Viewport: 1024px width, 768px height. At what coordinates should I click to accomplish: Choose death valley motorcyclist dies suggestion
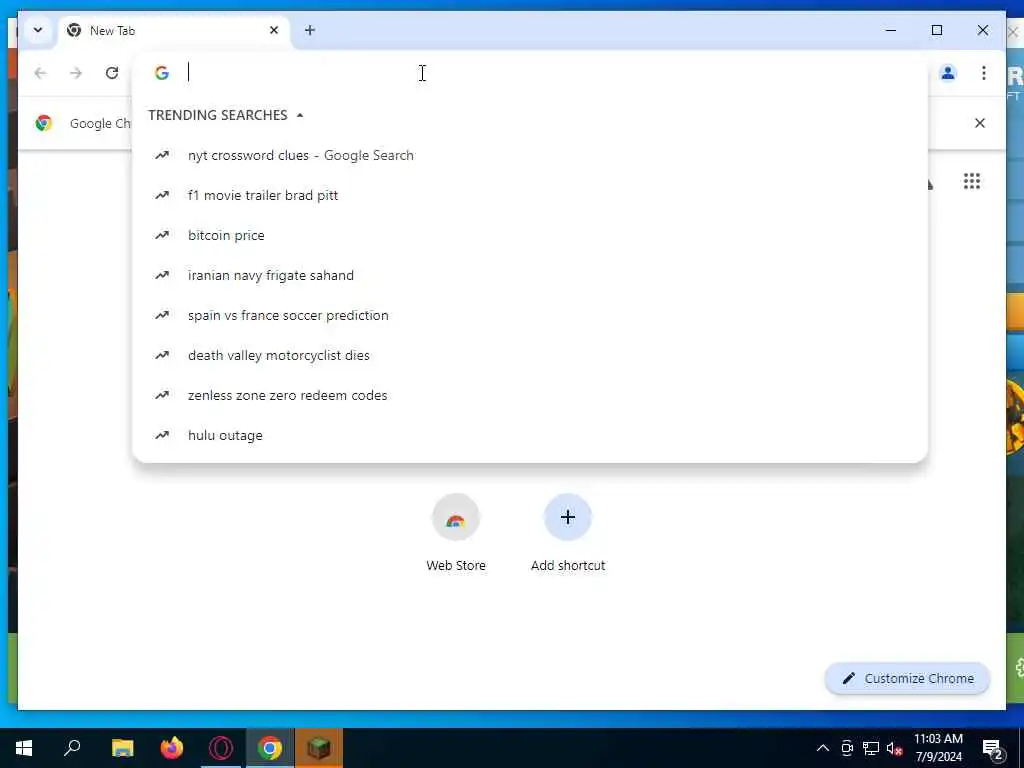tap(530, 355)
